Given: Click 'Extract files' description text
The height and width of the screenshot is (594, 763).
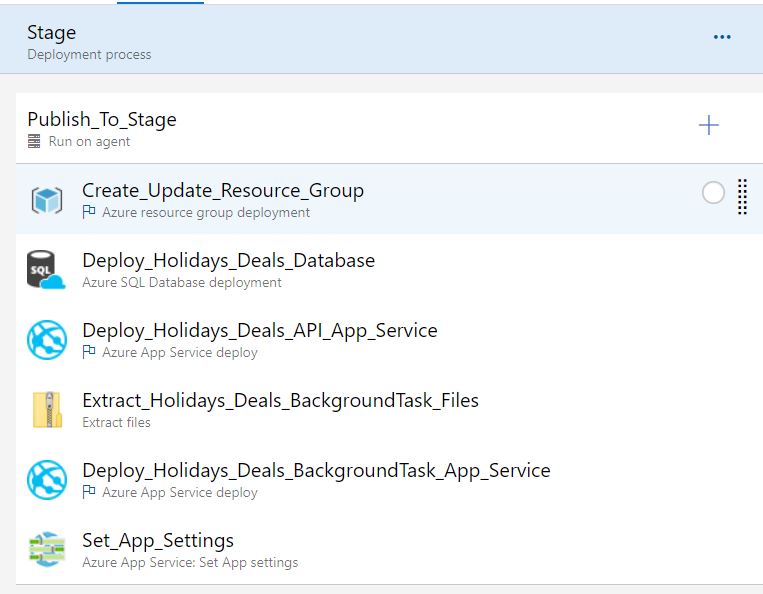Looking at the screenshot, I should [116, 422].
